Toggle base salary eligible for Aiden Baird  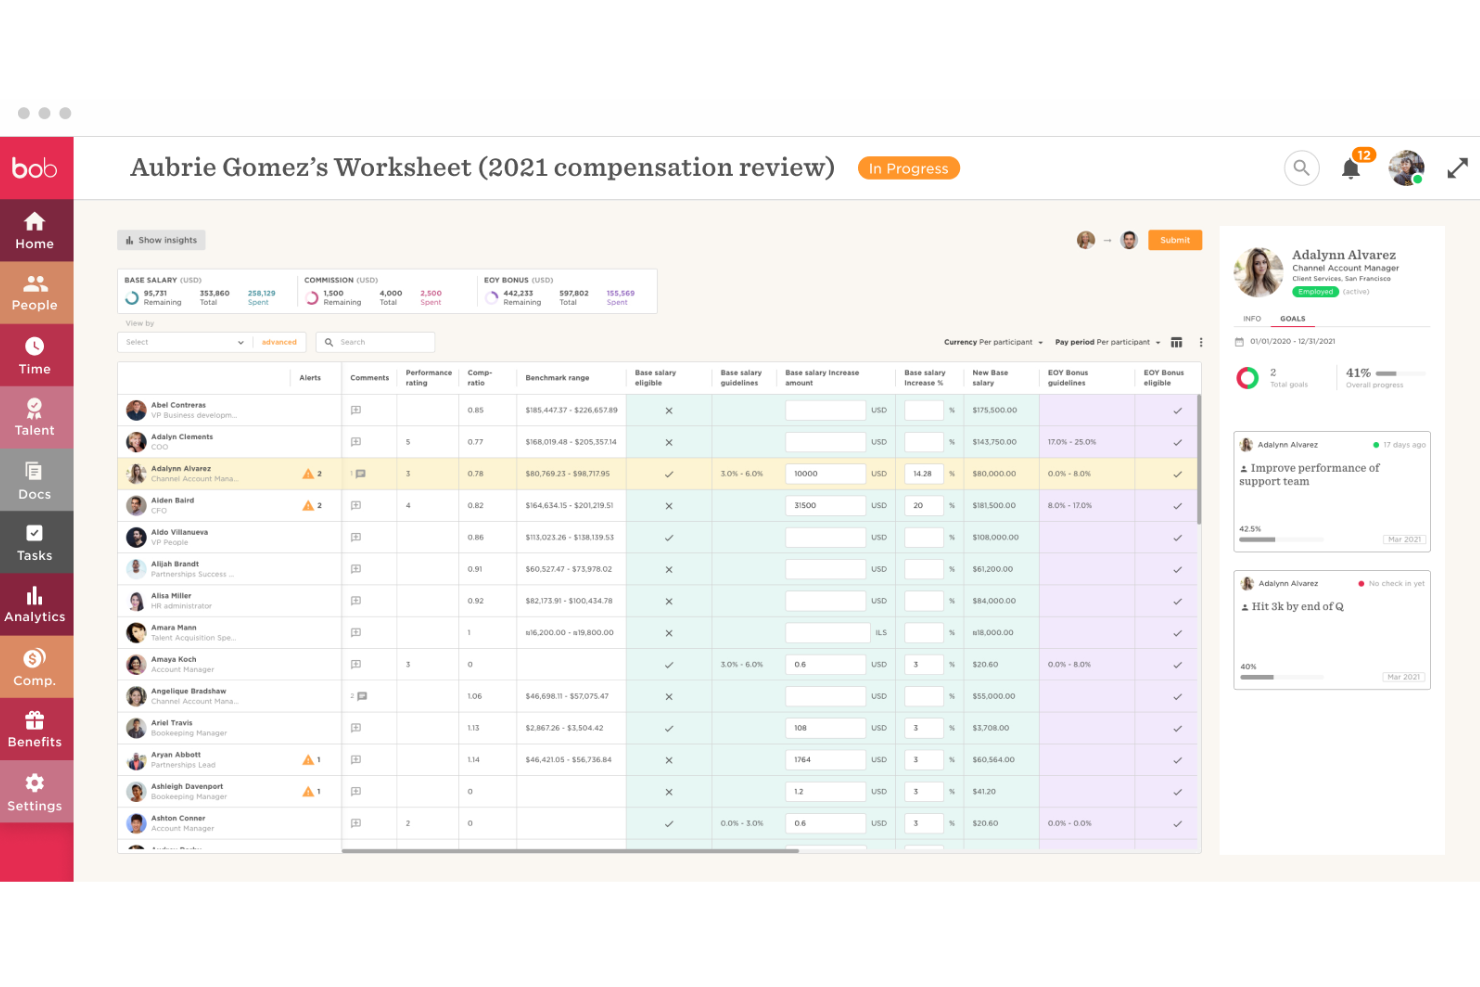pos(669,506)
